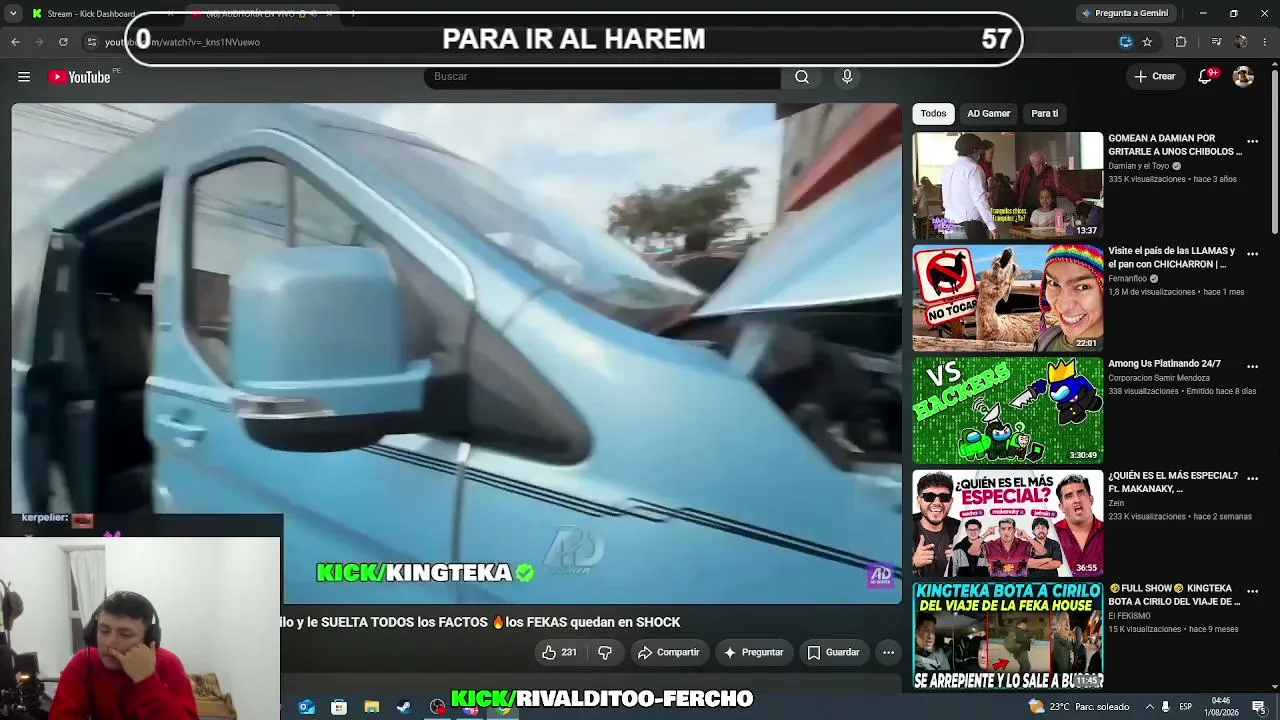Open File Explorer from the taskbar
Image resolution: width=1280 pixels, height=720 pixels.
click(372, 707)
